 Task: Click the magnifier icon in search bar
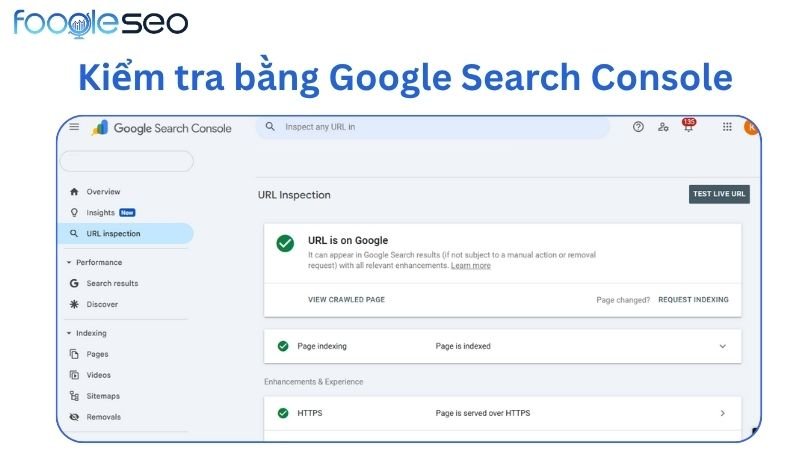(270, 127)
